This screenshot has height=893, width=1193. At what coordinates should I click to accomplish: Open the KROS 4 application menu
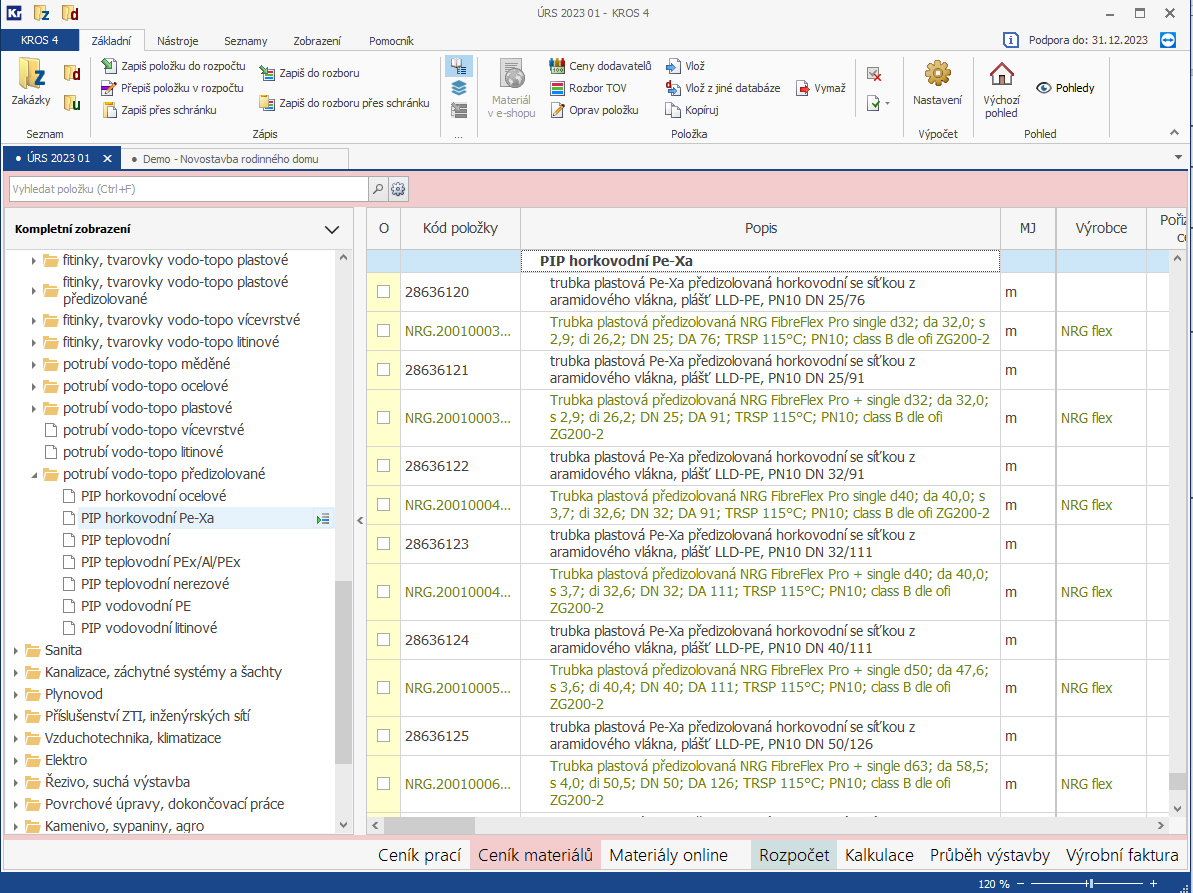(40, 40)
